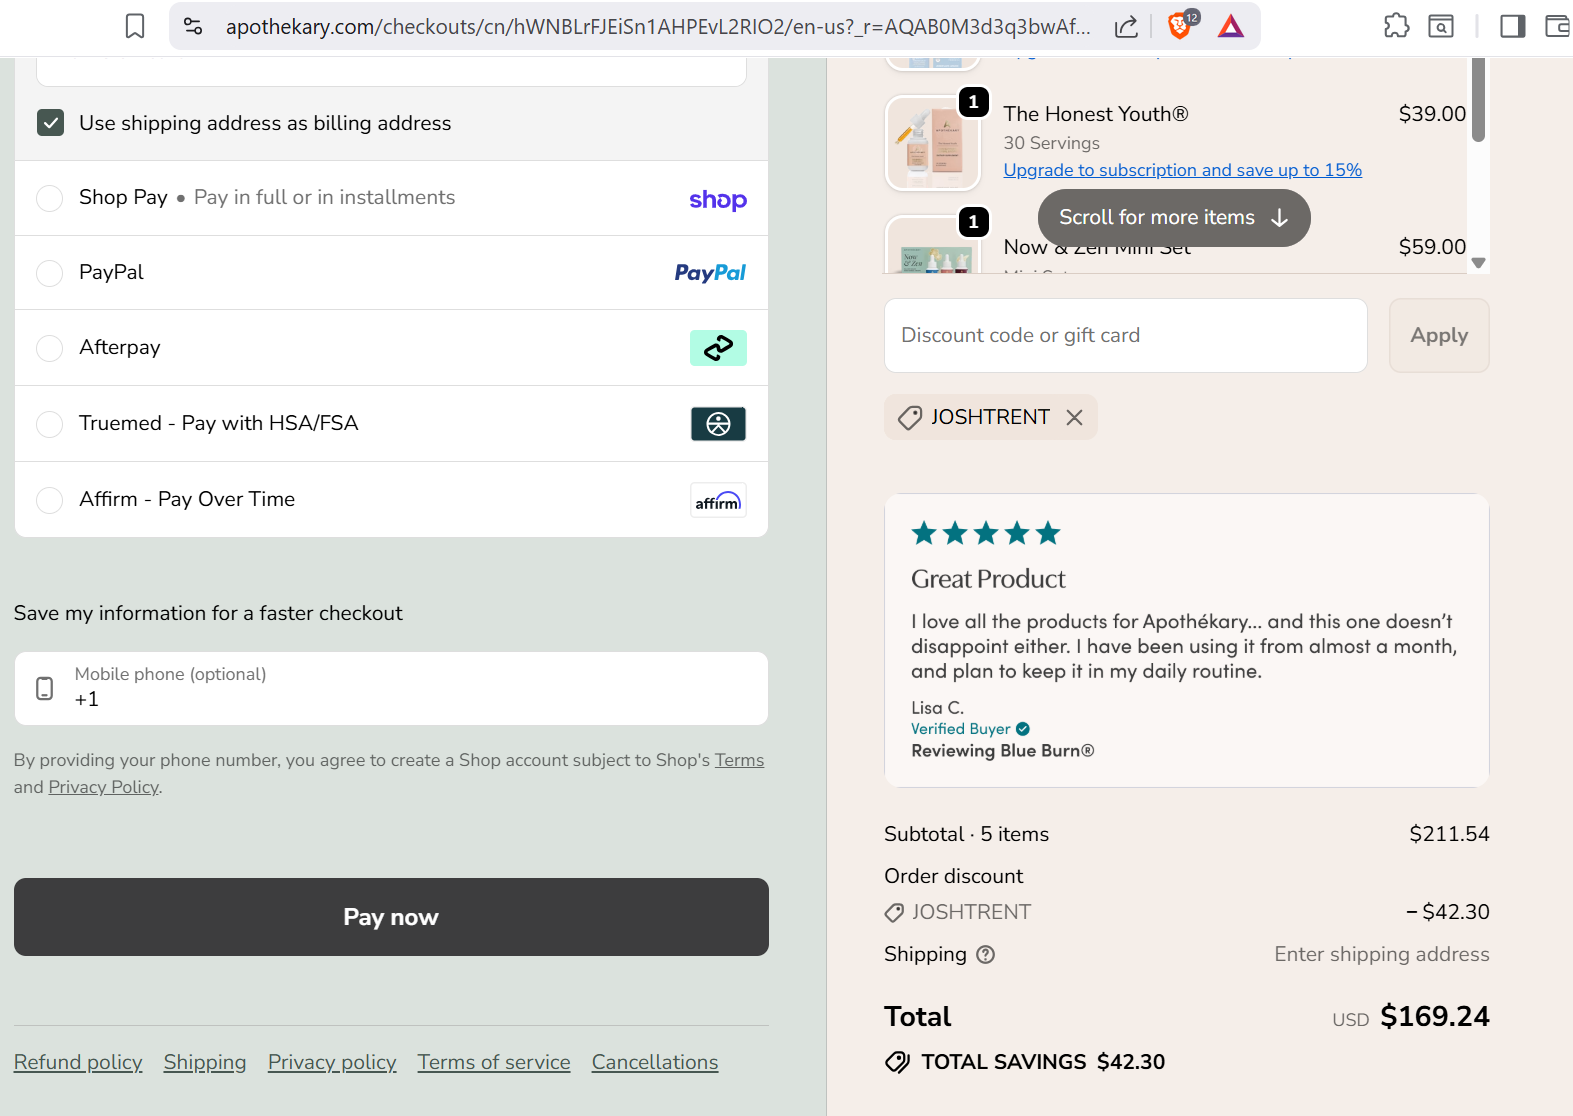Click the review title Great Product

pyautogui.click(x=988, y=579)
